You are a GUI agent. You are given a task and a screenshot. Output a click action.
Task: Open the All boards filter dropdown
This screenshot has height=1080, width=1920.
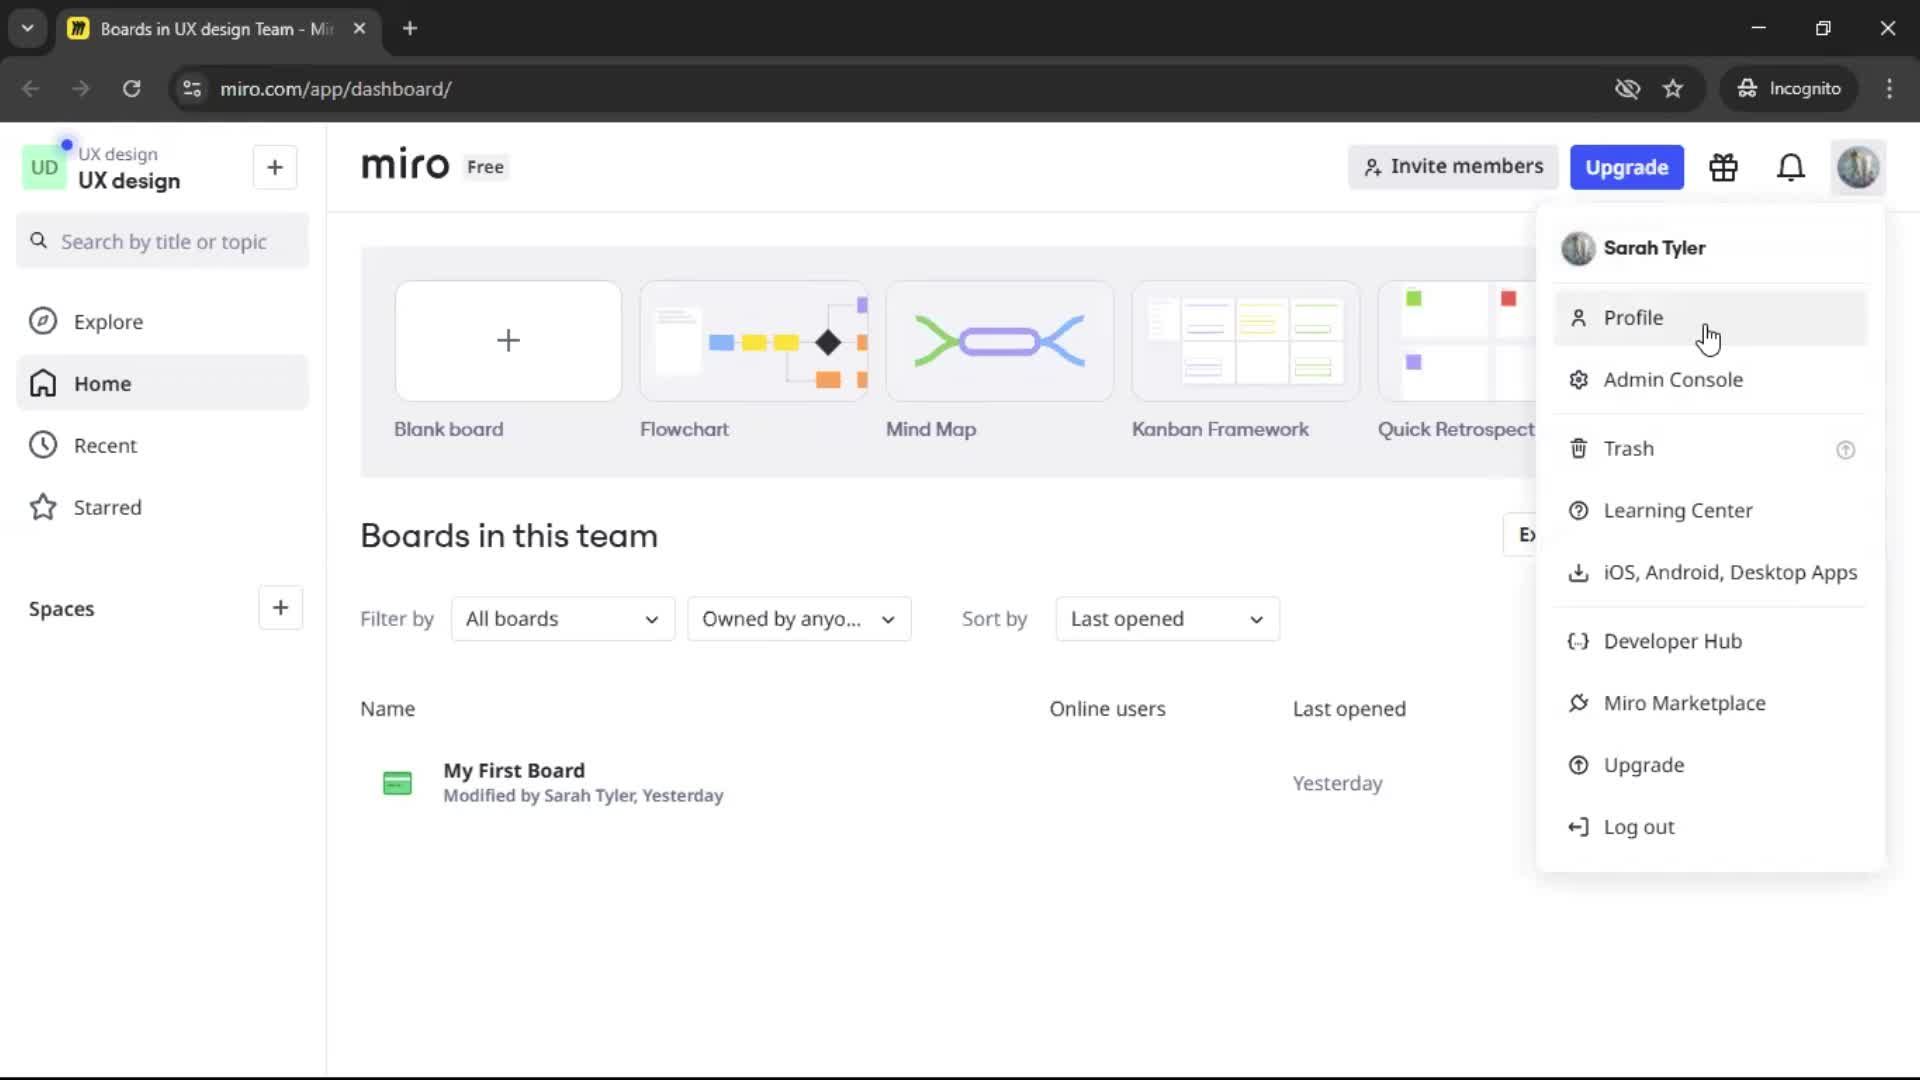click(563, 619)
